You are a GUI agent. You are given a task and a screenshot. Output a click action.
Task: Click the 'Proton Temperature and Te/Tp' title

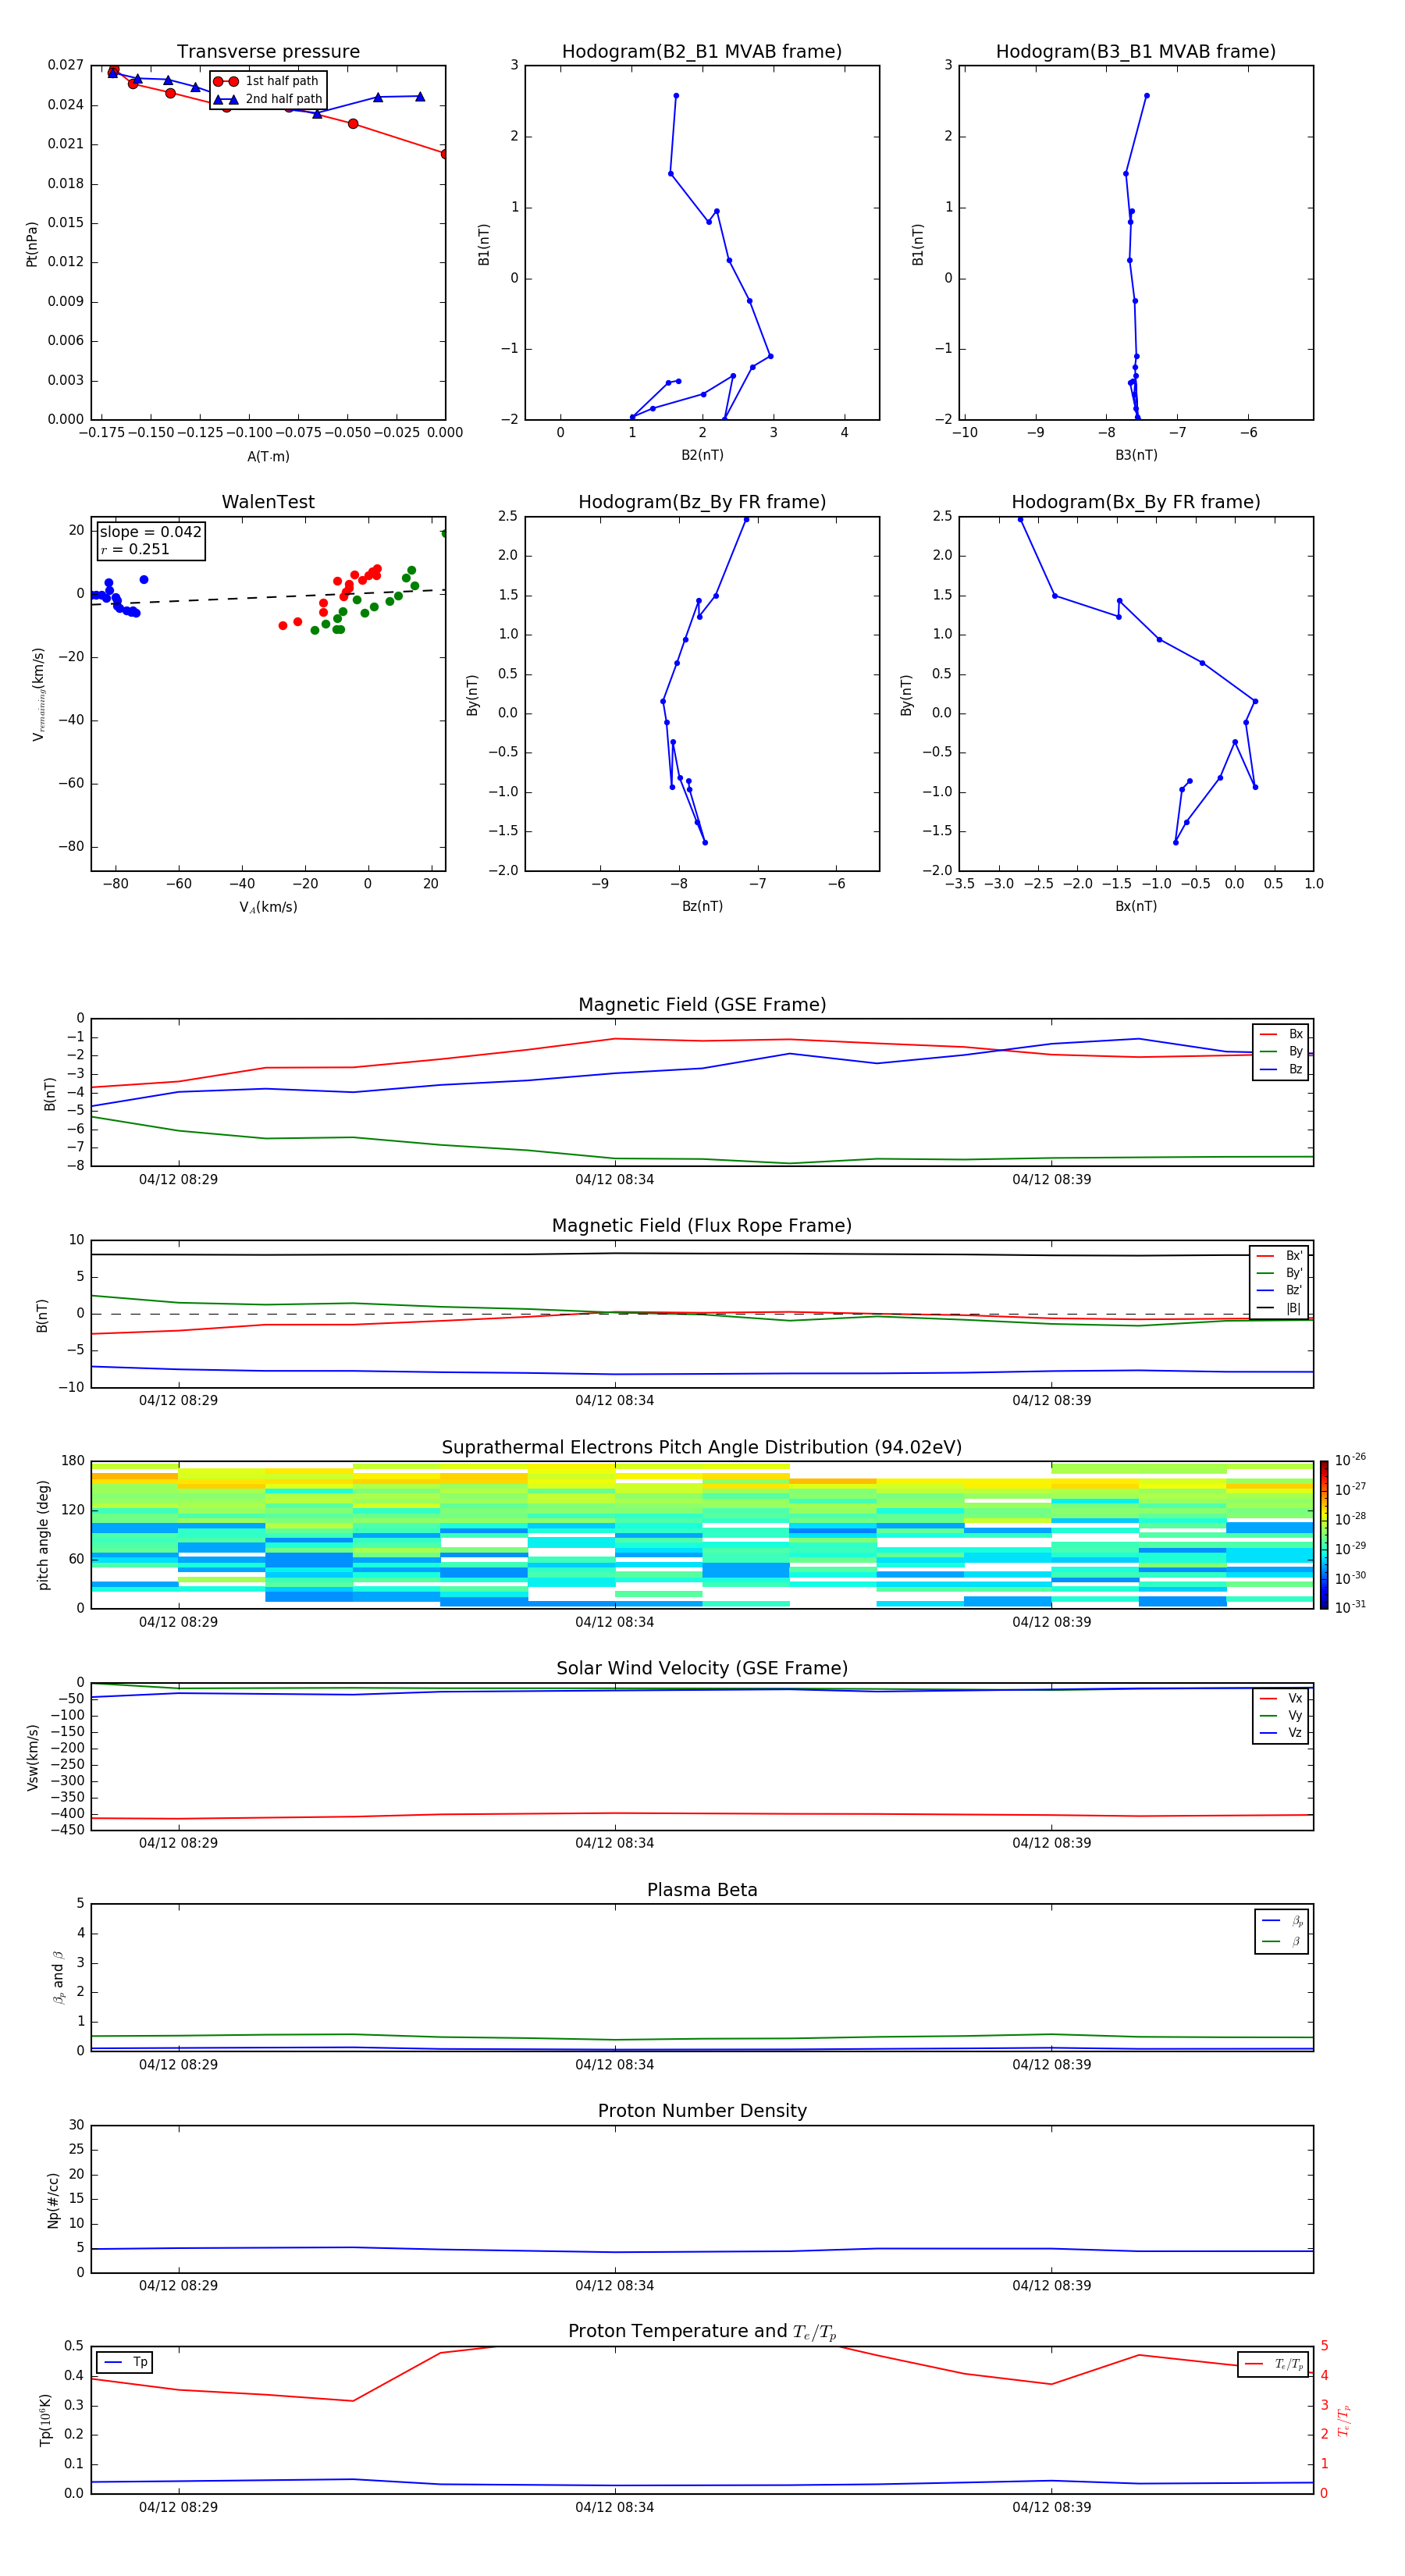[702, 2332]
